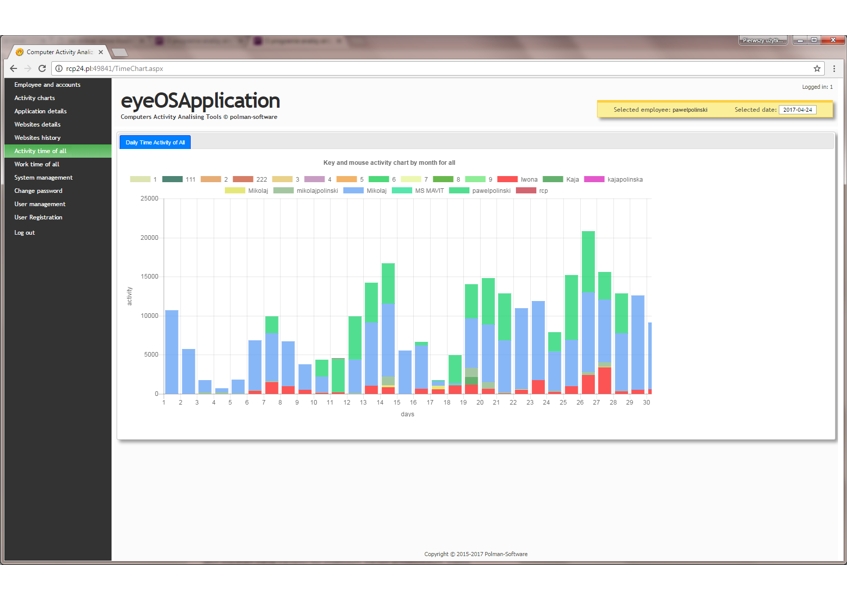Go to Websites history page
Image resolution: width=847 pixels, height=600 pixels.
coord(37,138)
